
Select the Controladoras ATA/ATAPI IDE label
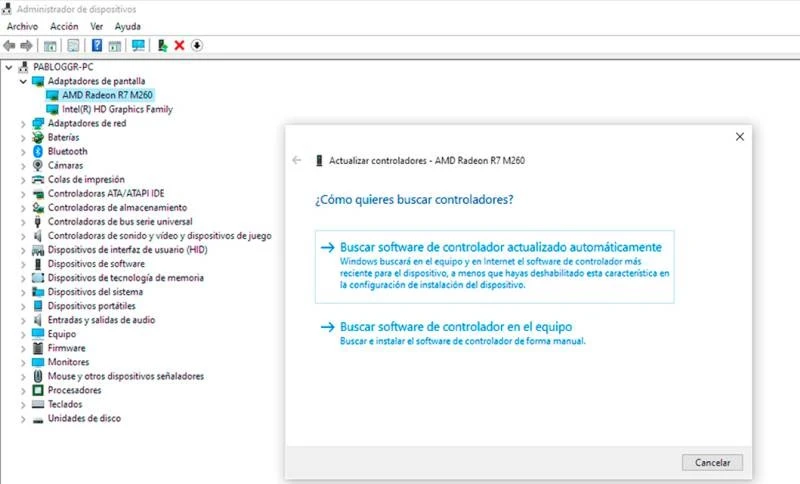coord(106,194)
